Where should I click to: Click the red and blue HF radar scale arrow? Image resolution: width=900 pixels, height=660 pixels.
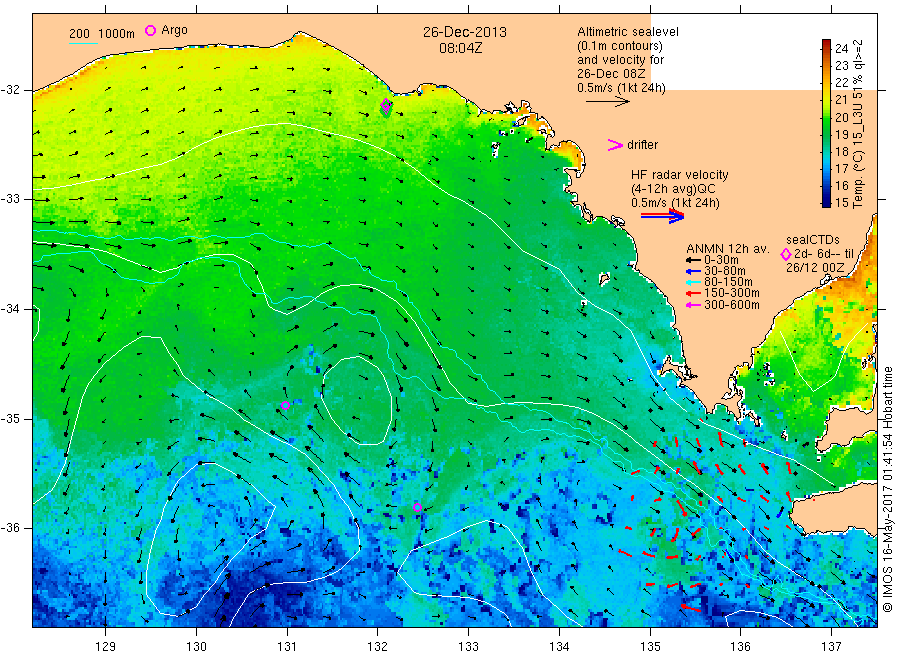click(x=662, y=216)
